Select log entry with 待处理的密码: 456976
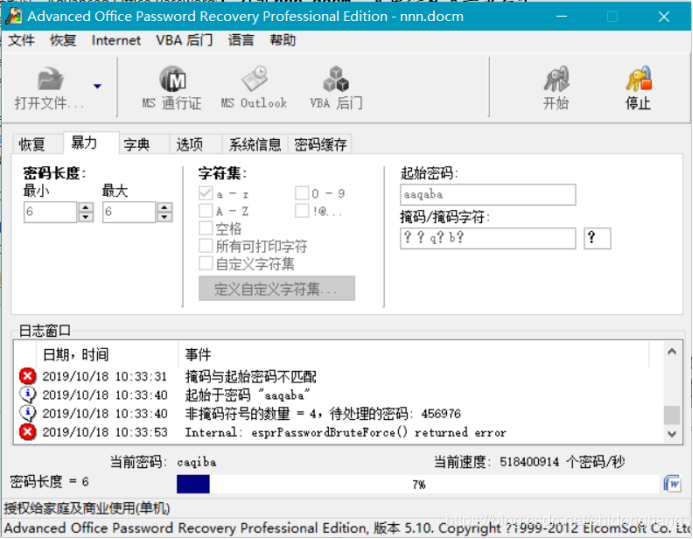 point(338,413)
